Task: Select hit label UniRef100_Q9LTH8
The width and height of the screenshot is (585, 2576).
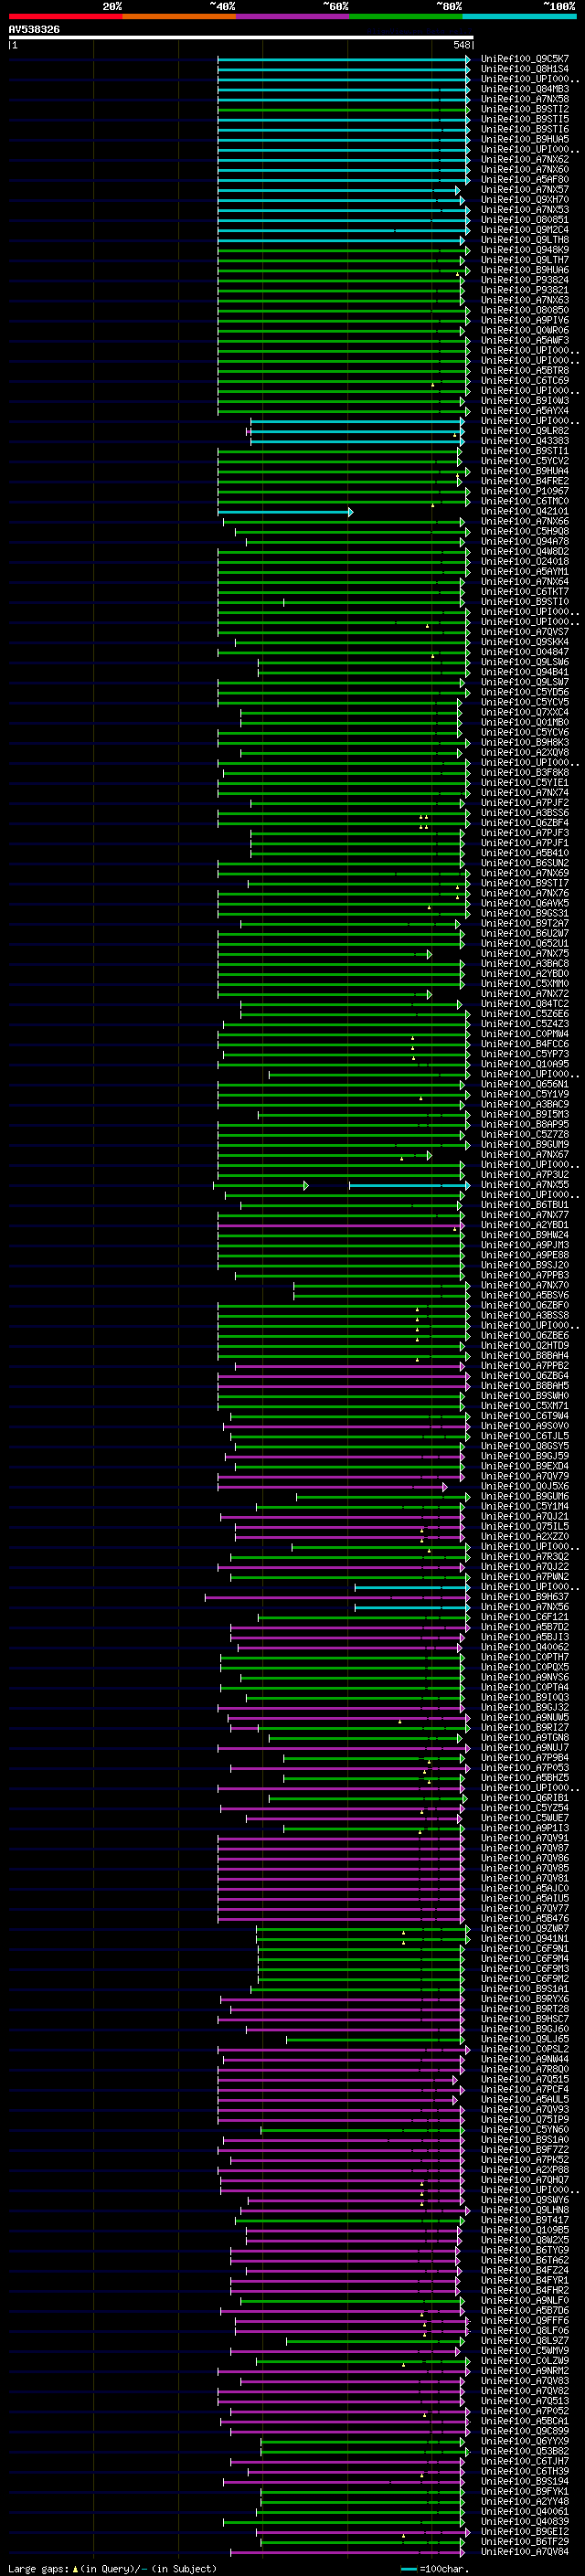Action: [525, 240]
